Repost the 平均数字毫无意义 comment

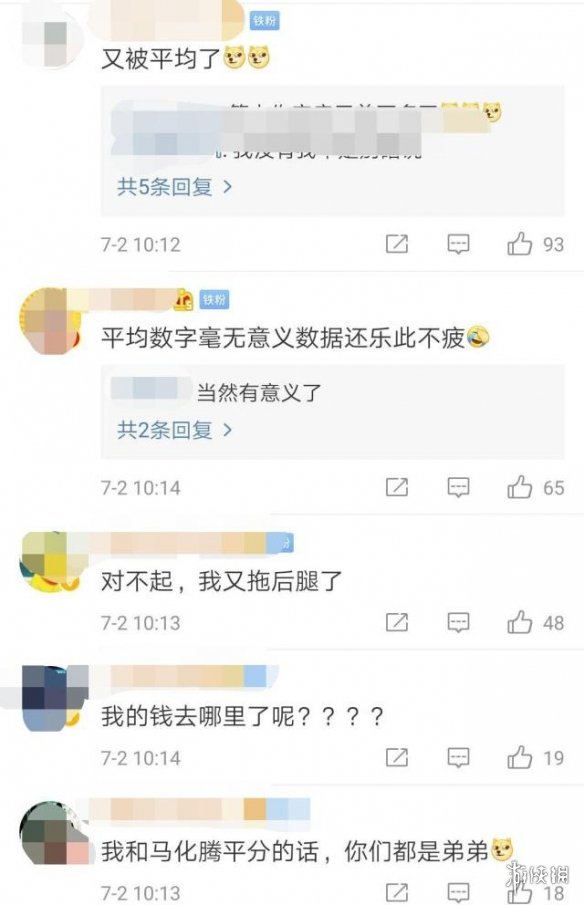point(397,487)
